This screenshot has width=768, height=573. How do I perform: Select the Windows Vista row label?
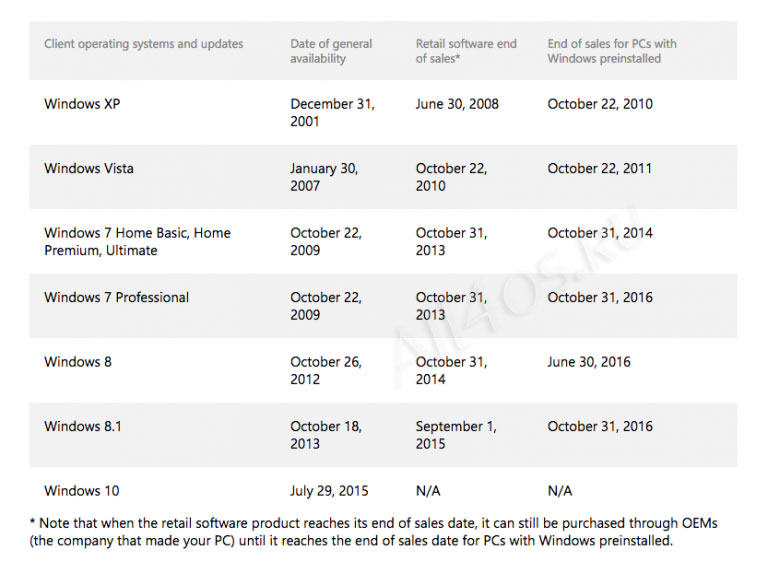[x=89, y=168]
